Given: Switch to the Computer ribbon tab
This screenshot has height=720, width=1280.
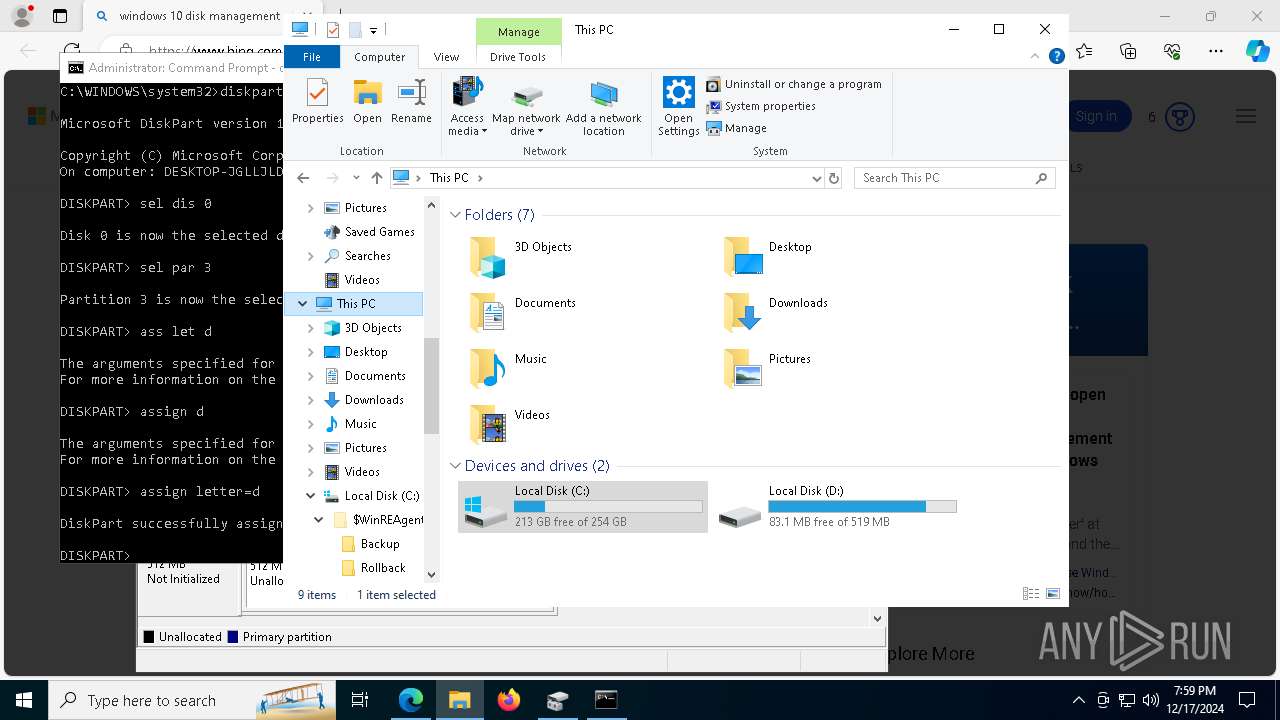Looking at the screenshot, I should coord(380,57).
